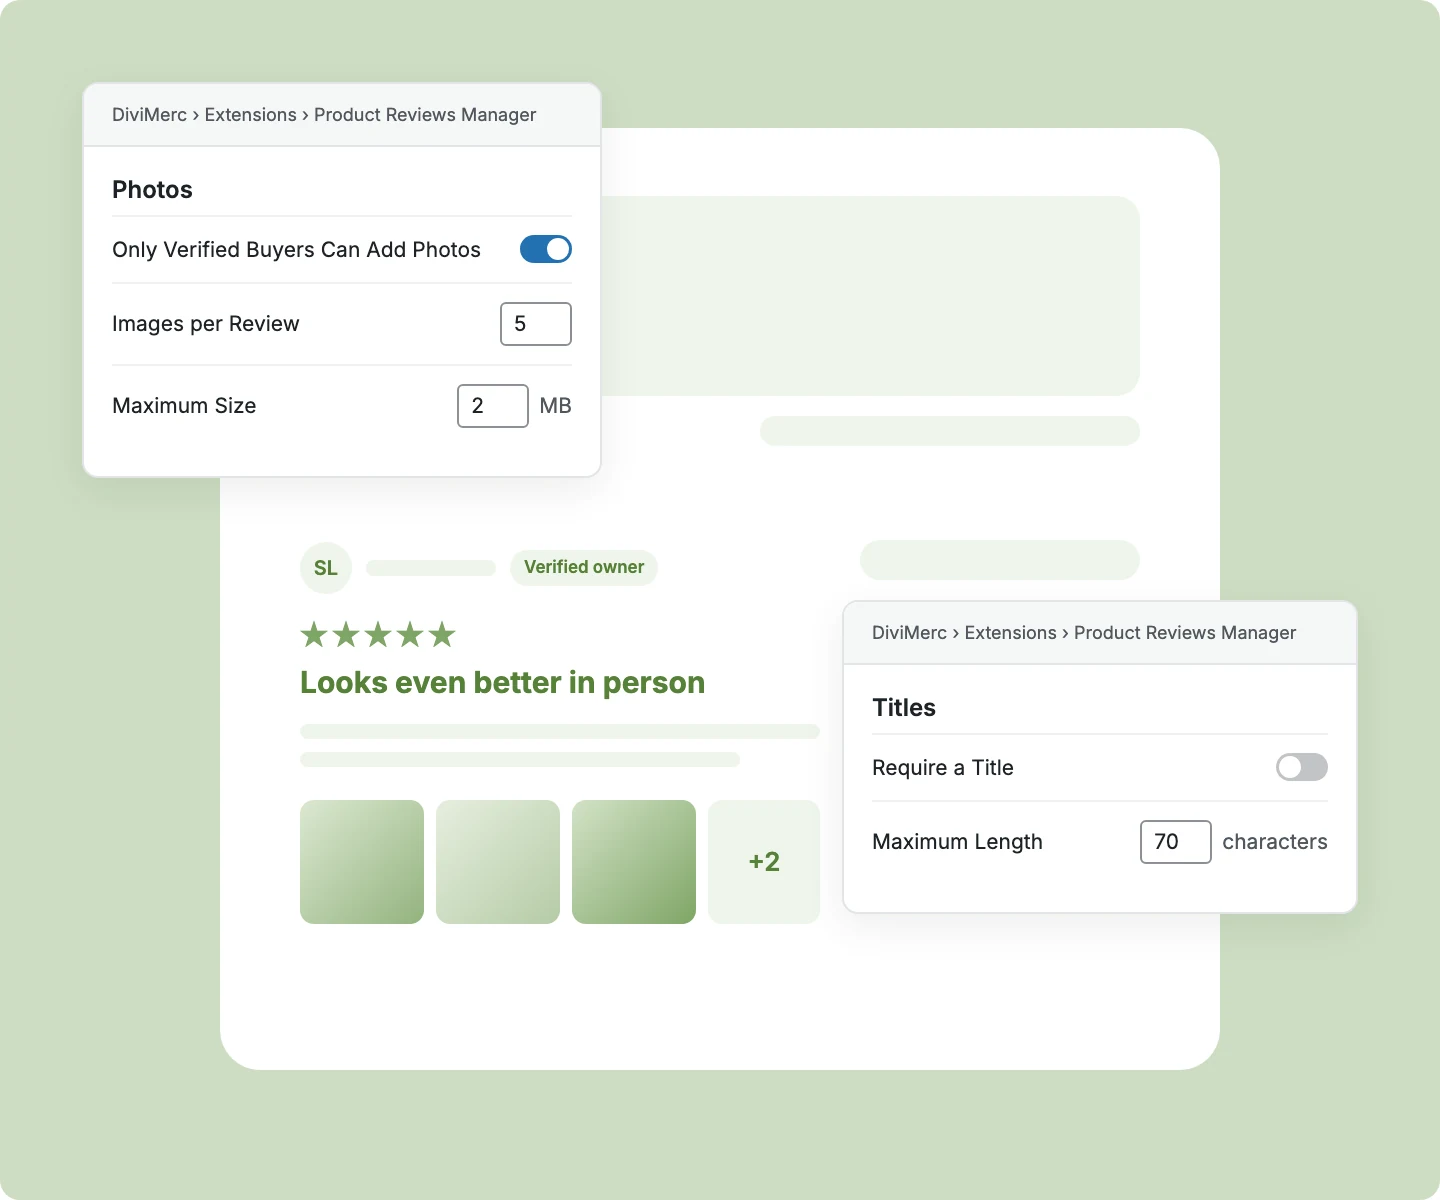Edit the Maximum Size MB field
Viewport: 1440px width, 1200px height.
click(x=493, y=406)
